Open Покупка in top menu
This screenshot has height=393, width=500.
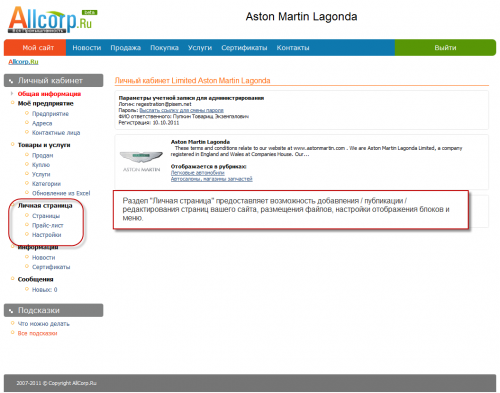[x=164, y=48]
